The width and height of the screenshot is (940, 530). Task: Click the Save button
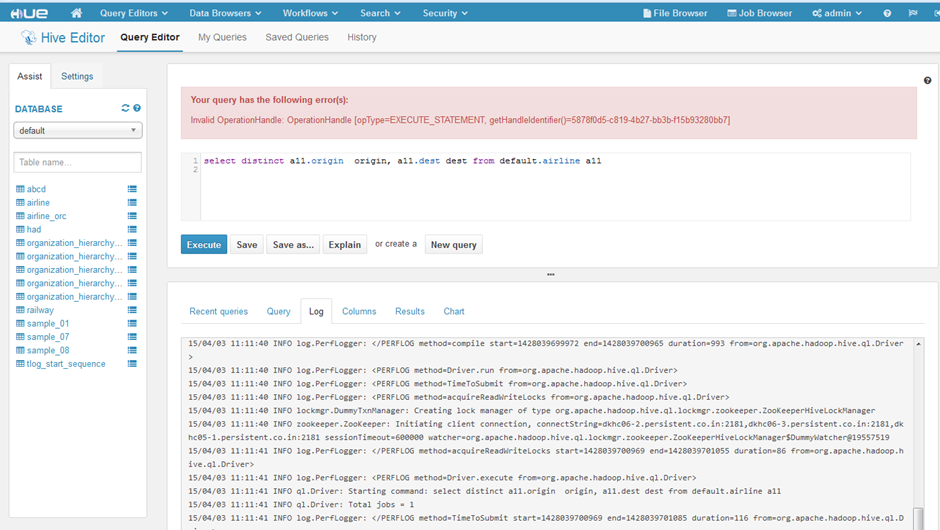point(246,245)
